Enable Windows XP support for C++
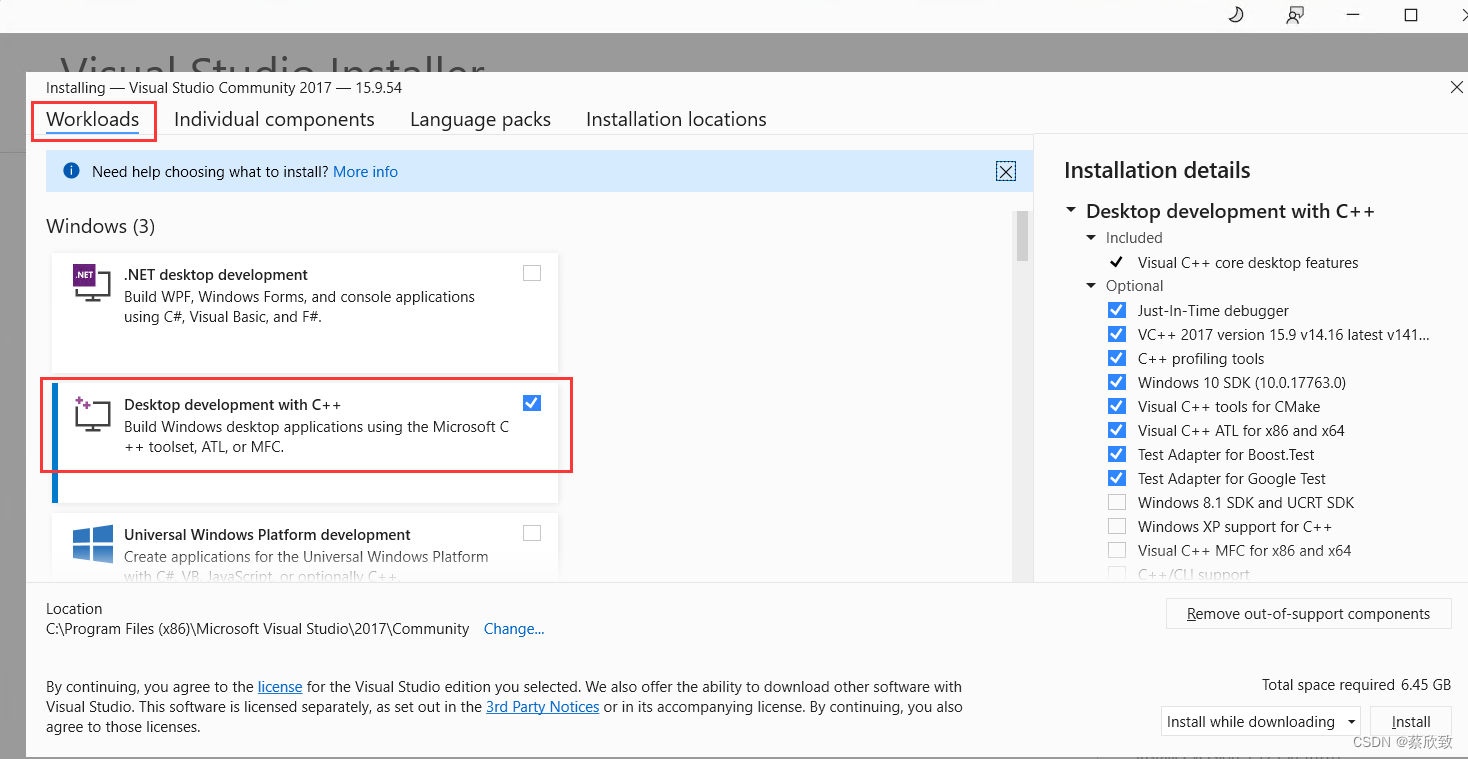 click(x=1117, y=526)
